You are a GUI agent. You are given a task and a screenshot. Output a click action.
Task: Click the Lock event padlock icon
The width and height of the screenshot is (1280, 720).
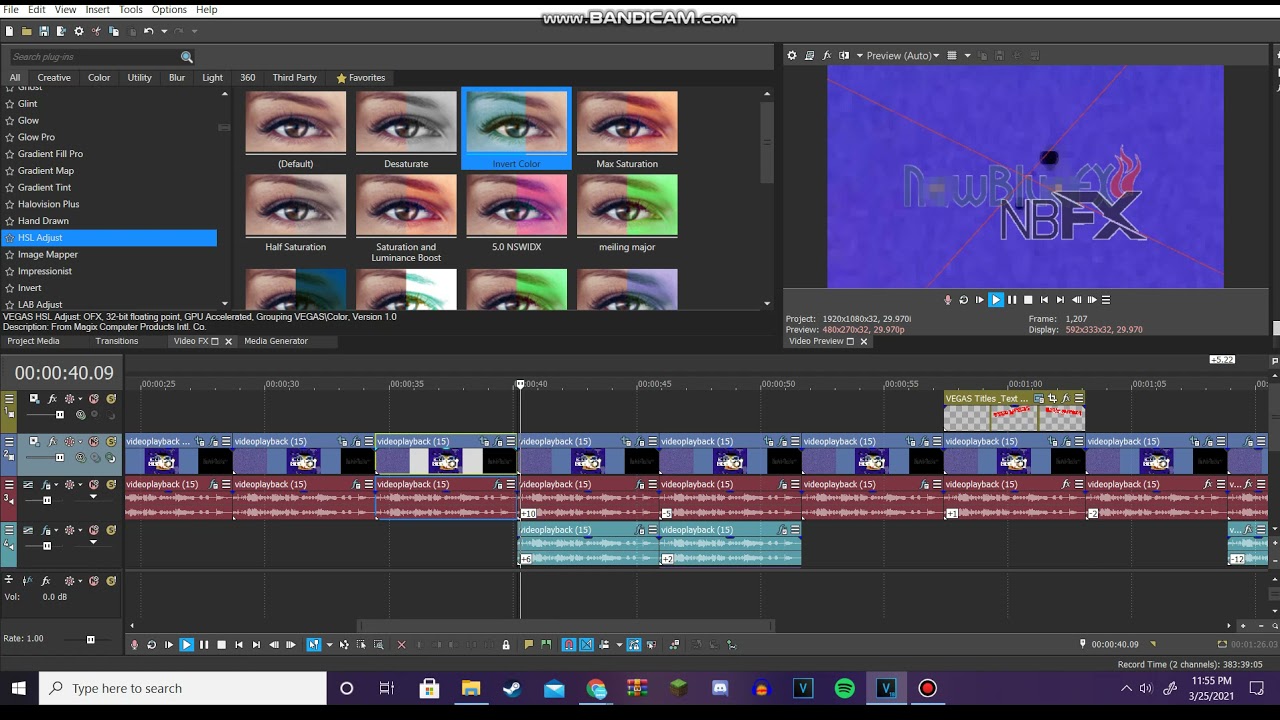click(506, 645)
